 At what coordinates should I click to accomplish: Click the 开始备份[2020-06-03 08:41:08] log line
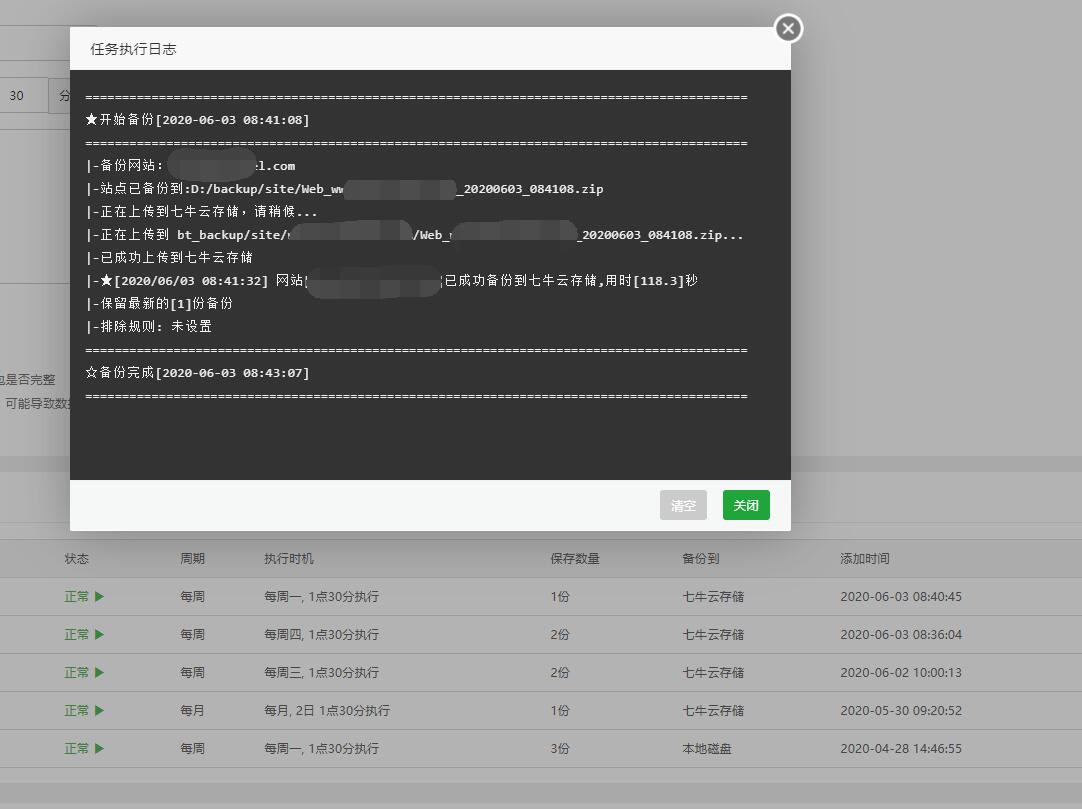197,119
